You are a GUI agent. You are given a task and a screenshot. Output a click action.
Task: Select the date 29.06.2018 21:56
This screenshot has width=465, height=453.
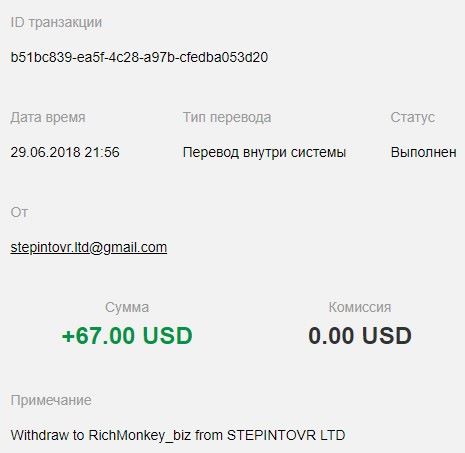click(65, 152)
